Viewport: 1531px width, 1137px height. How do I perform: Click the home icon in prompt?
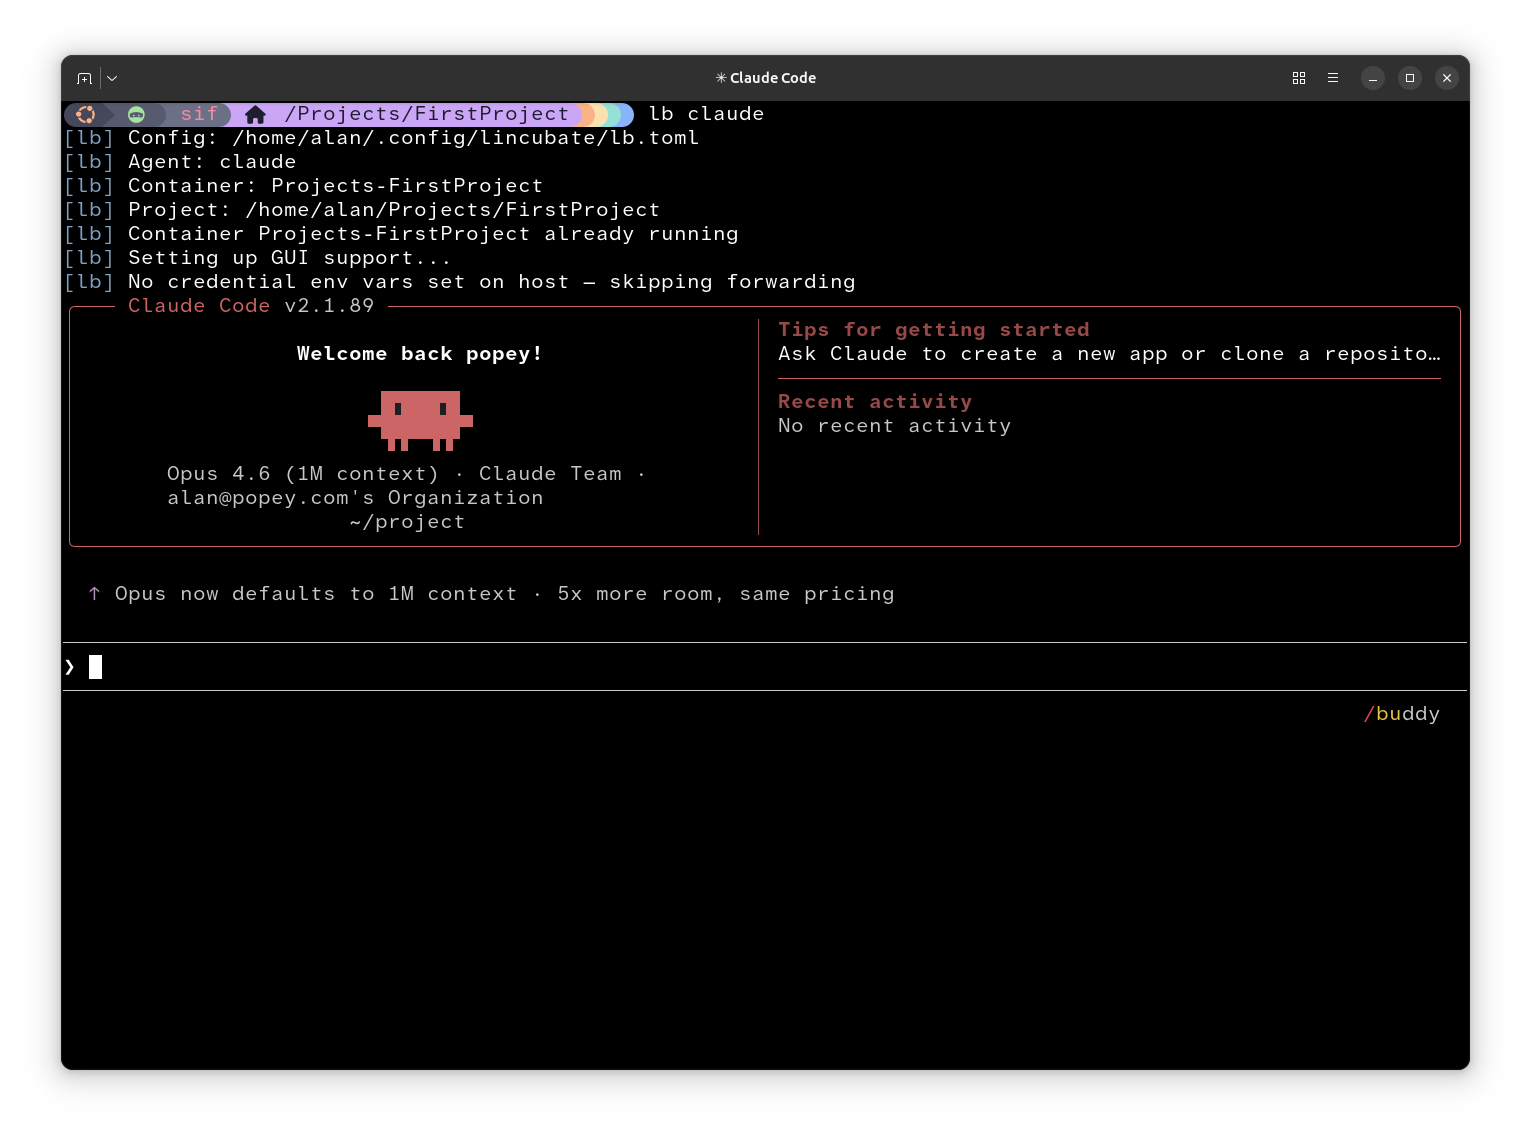pos(255,114)
